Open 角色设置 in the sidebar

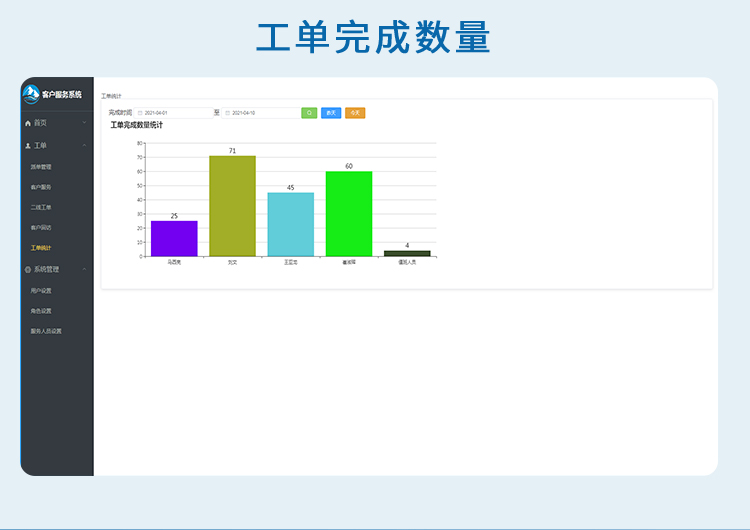(x=41, y=311)
